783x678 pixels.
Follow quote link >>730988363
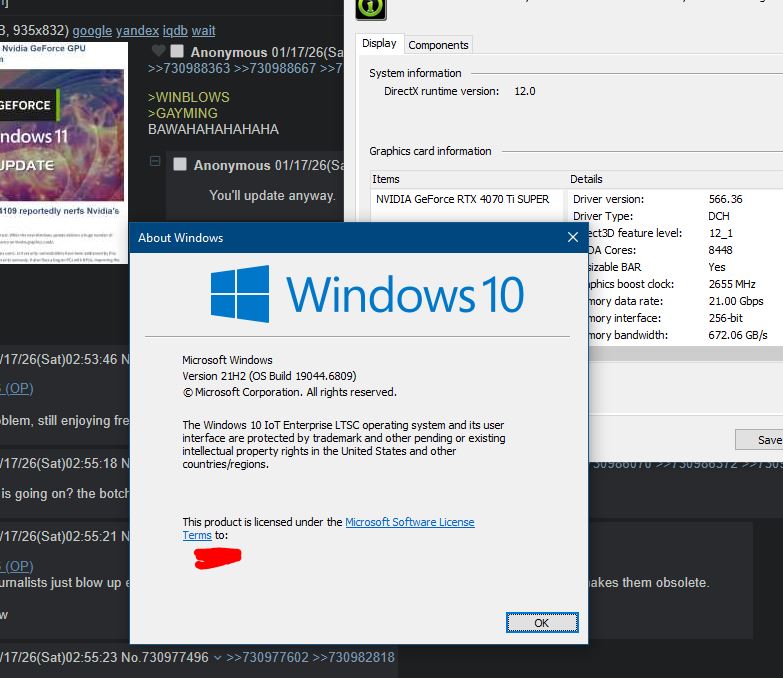[x=189, y=68]
